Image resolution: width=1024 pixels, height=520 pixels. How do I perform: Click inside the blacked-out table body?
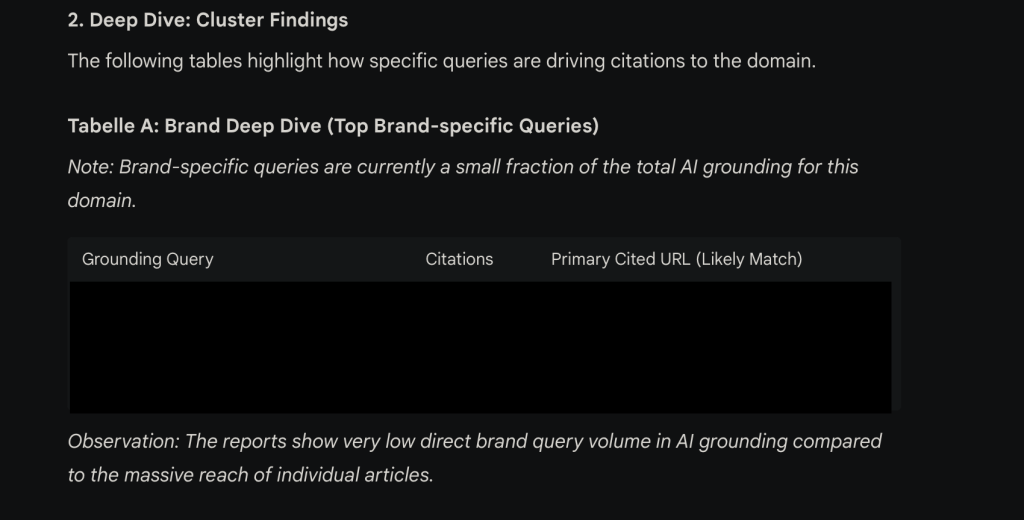point(480,346)
